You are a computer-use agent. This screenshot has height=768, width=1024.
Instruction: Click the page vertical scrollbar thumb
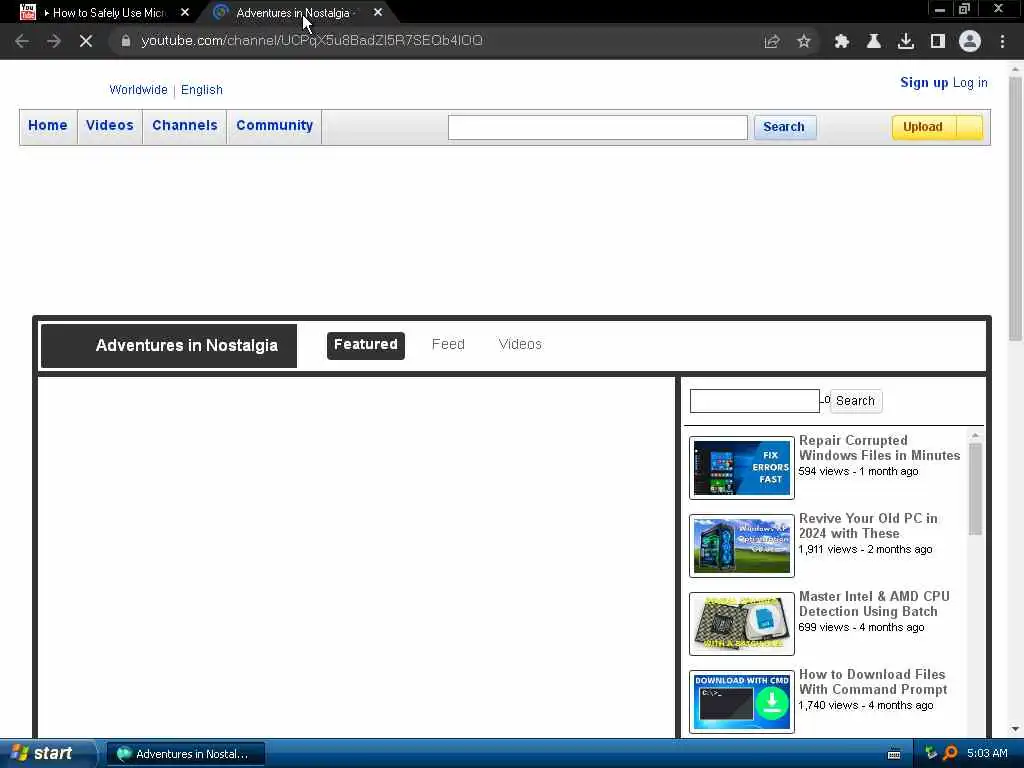click(x=1016, y=208)
